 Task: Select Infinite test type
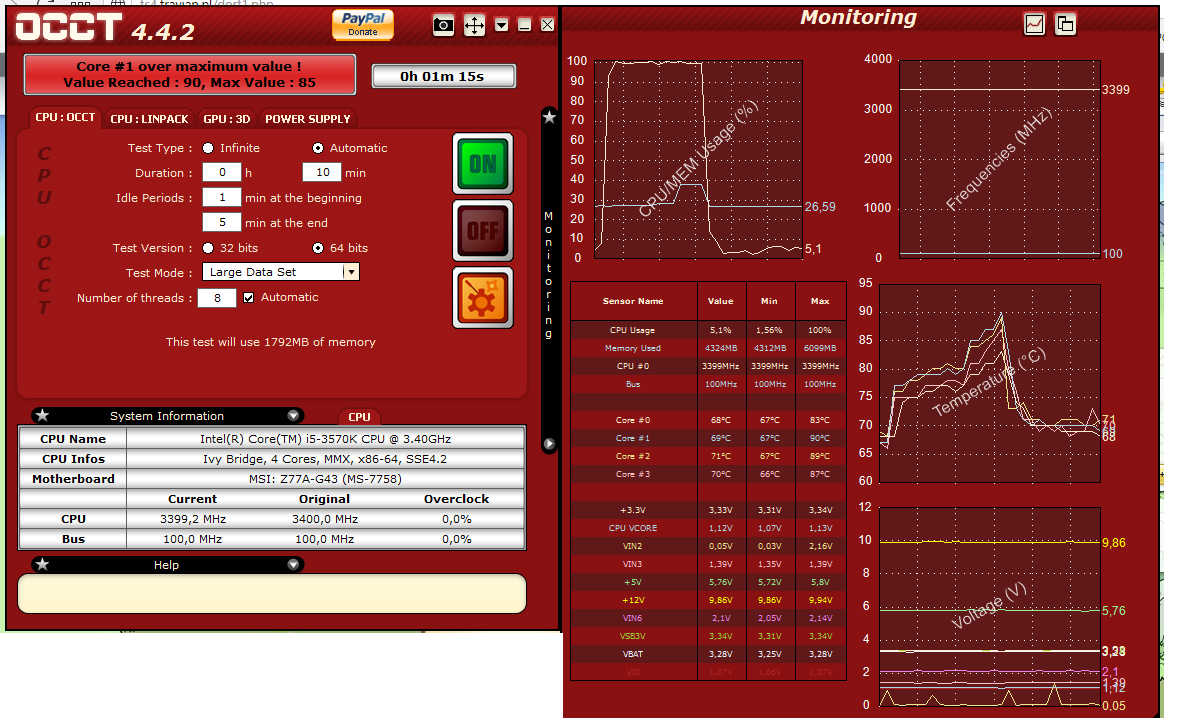[x=208, y=148]
